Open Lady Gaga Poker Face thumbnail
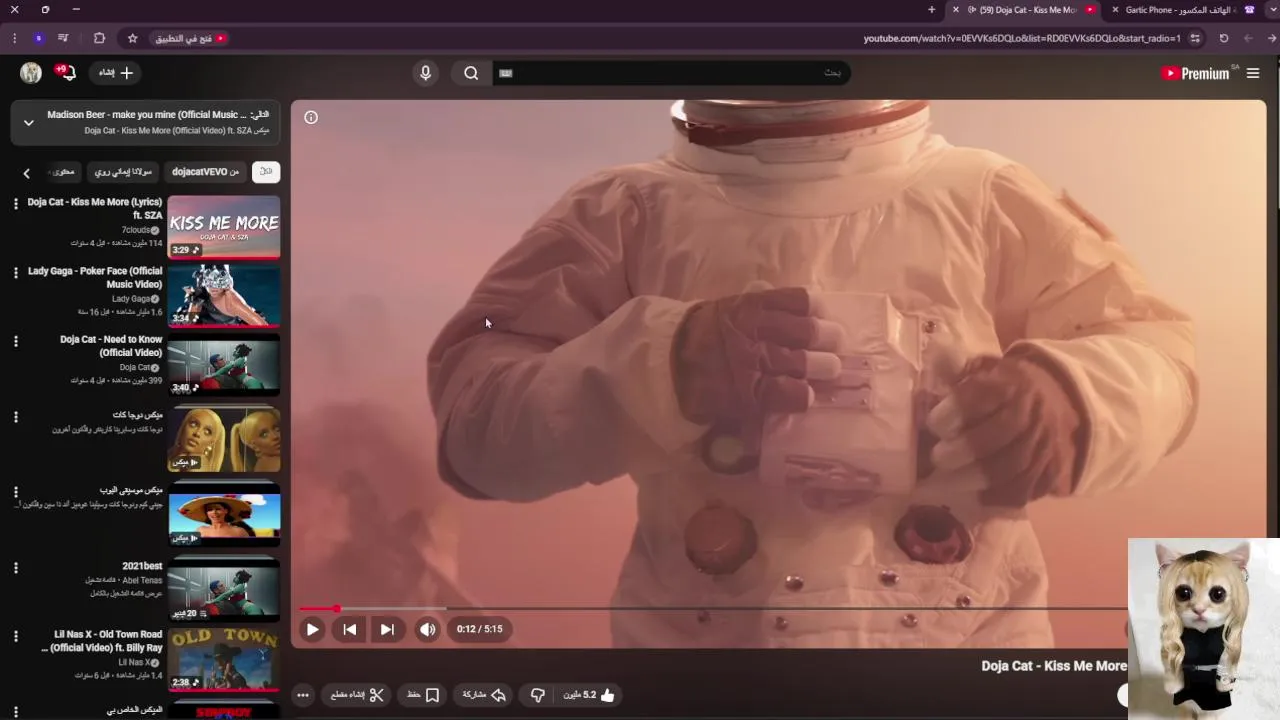Screen dimensions: 1280x720 point(224,295)
